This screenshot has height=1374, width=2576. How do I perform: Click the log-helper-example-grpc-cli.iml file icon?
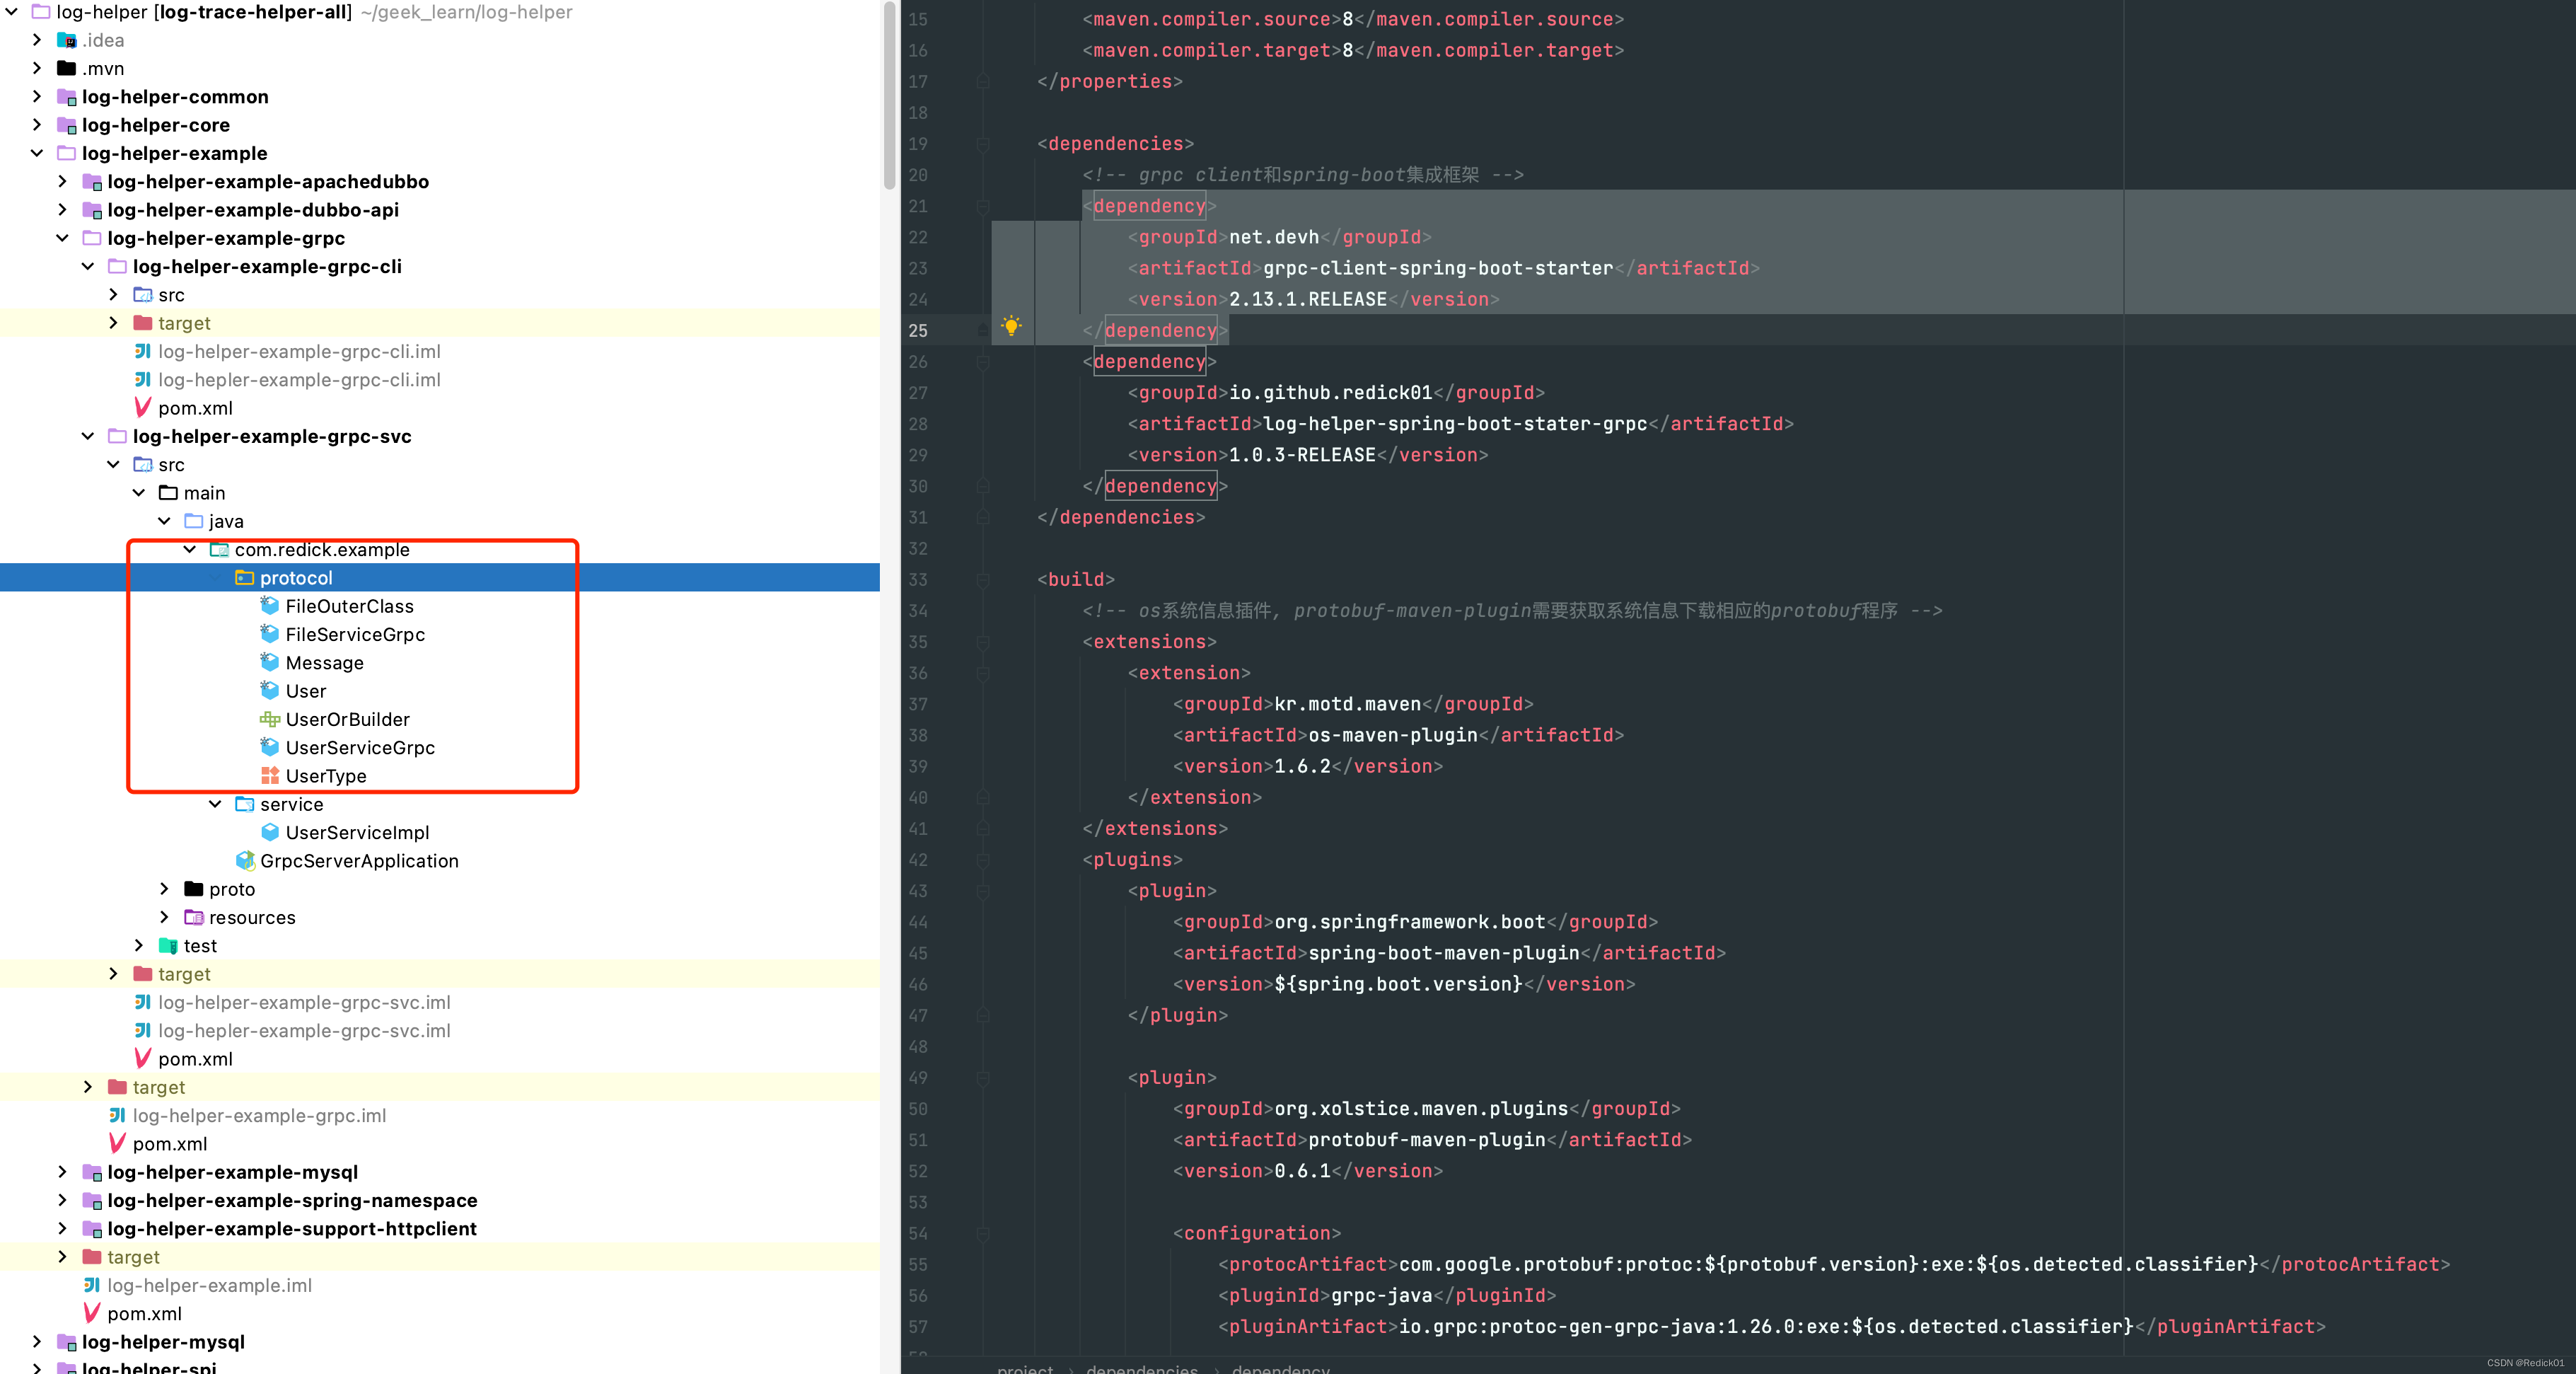click(x=143, y=352)
